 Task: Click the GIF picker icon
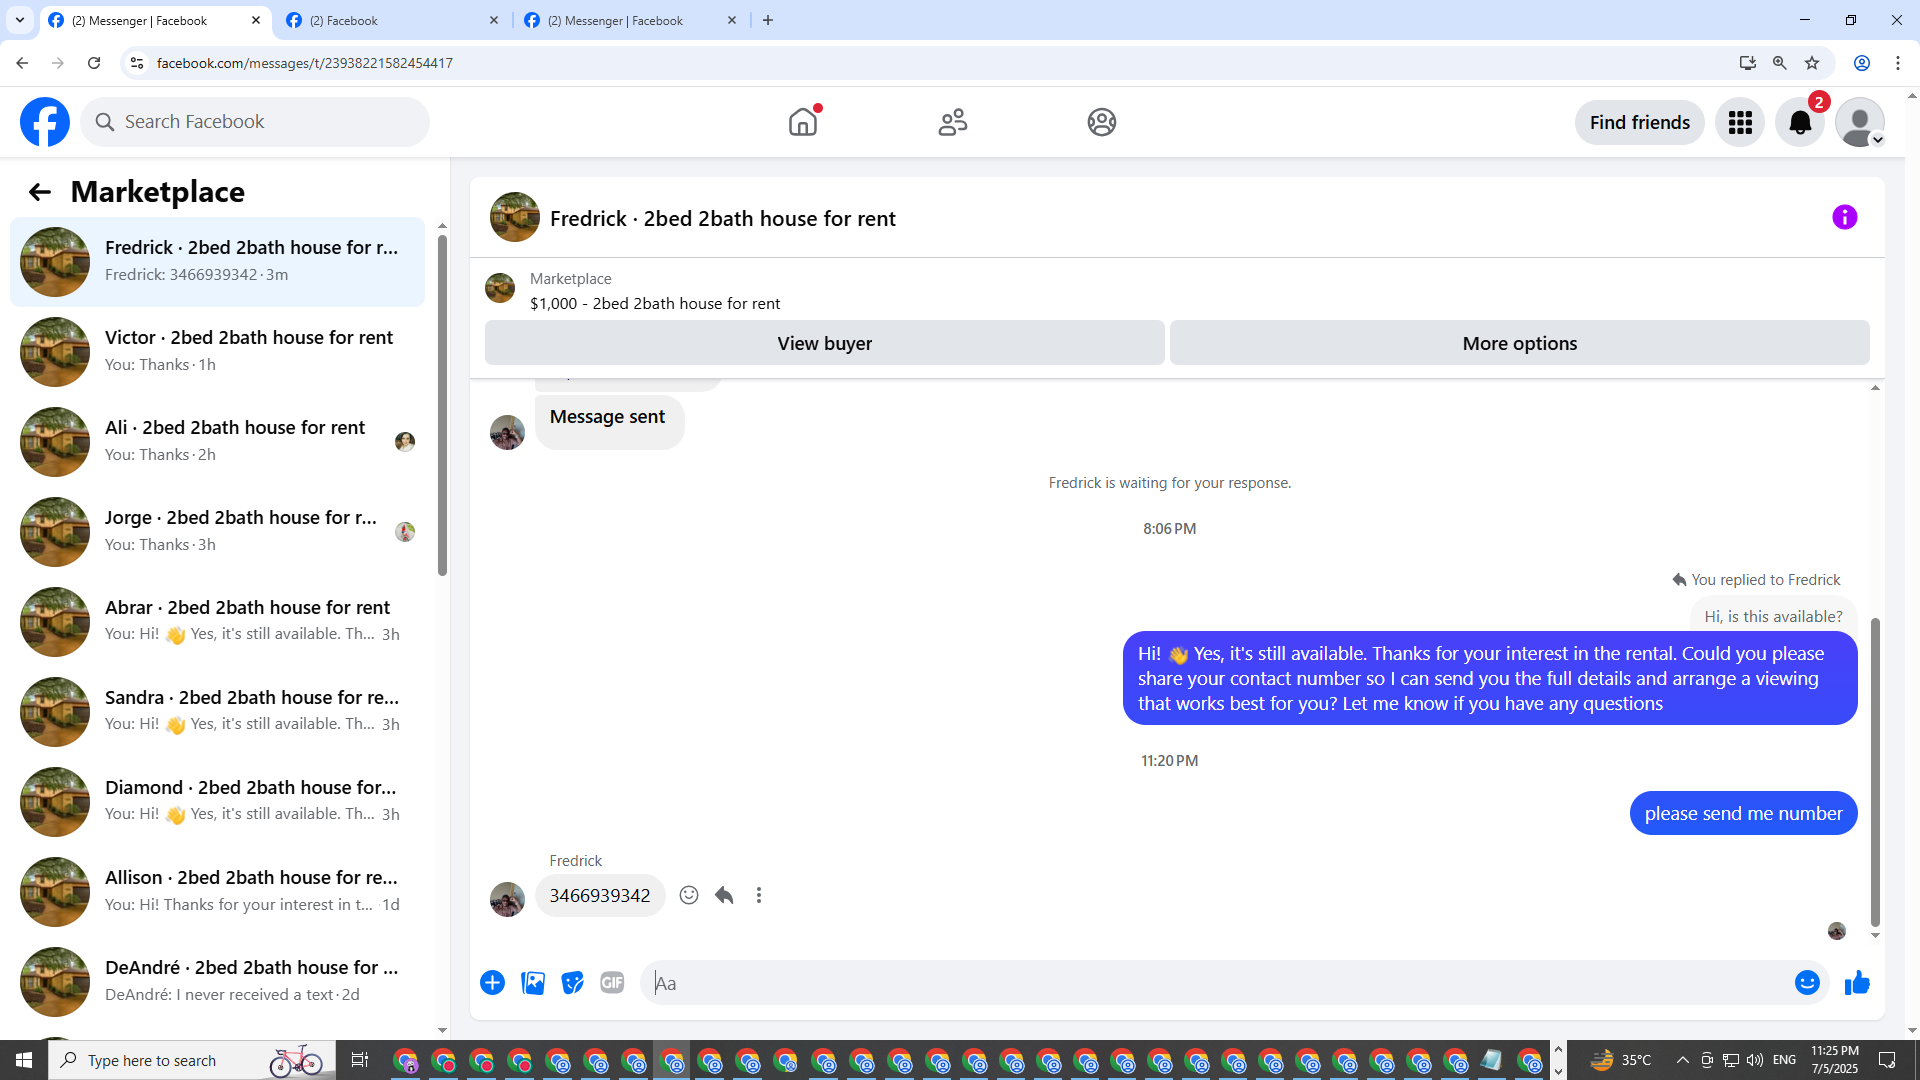(x=612, y=983)
